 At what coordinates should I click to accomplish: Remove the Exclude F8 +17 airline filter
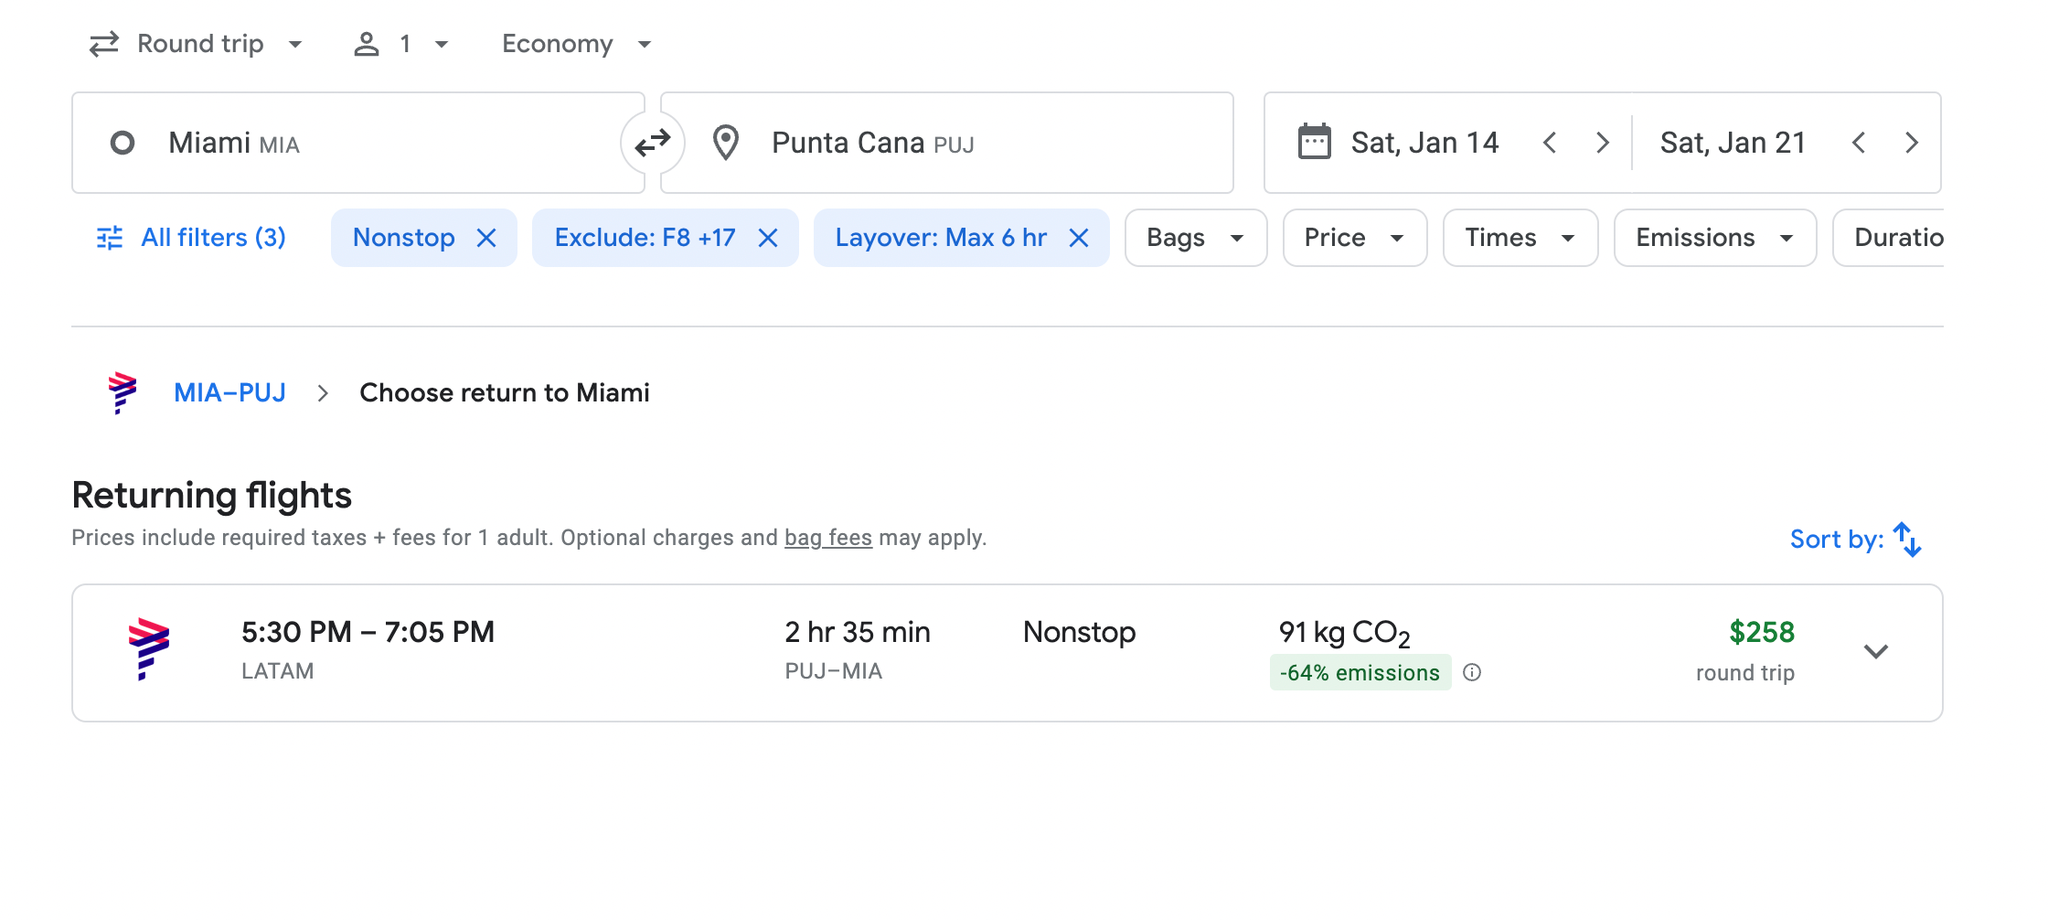coord(767,238)
